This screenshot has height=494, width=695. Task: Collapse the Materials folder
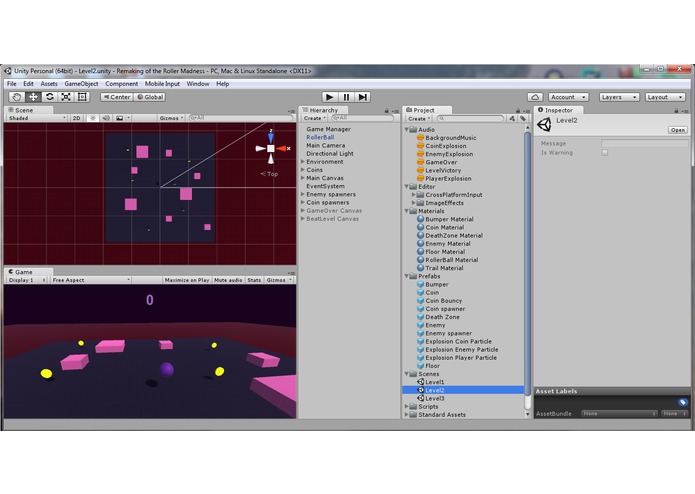point(407,211)
